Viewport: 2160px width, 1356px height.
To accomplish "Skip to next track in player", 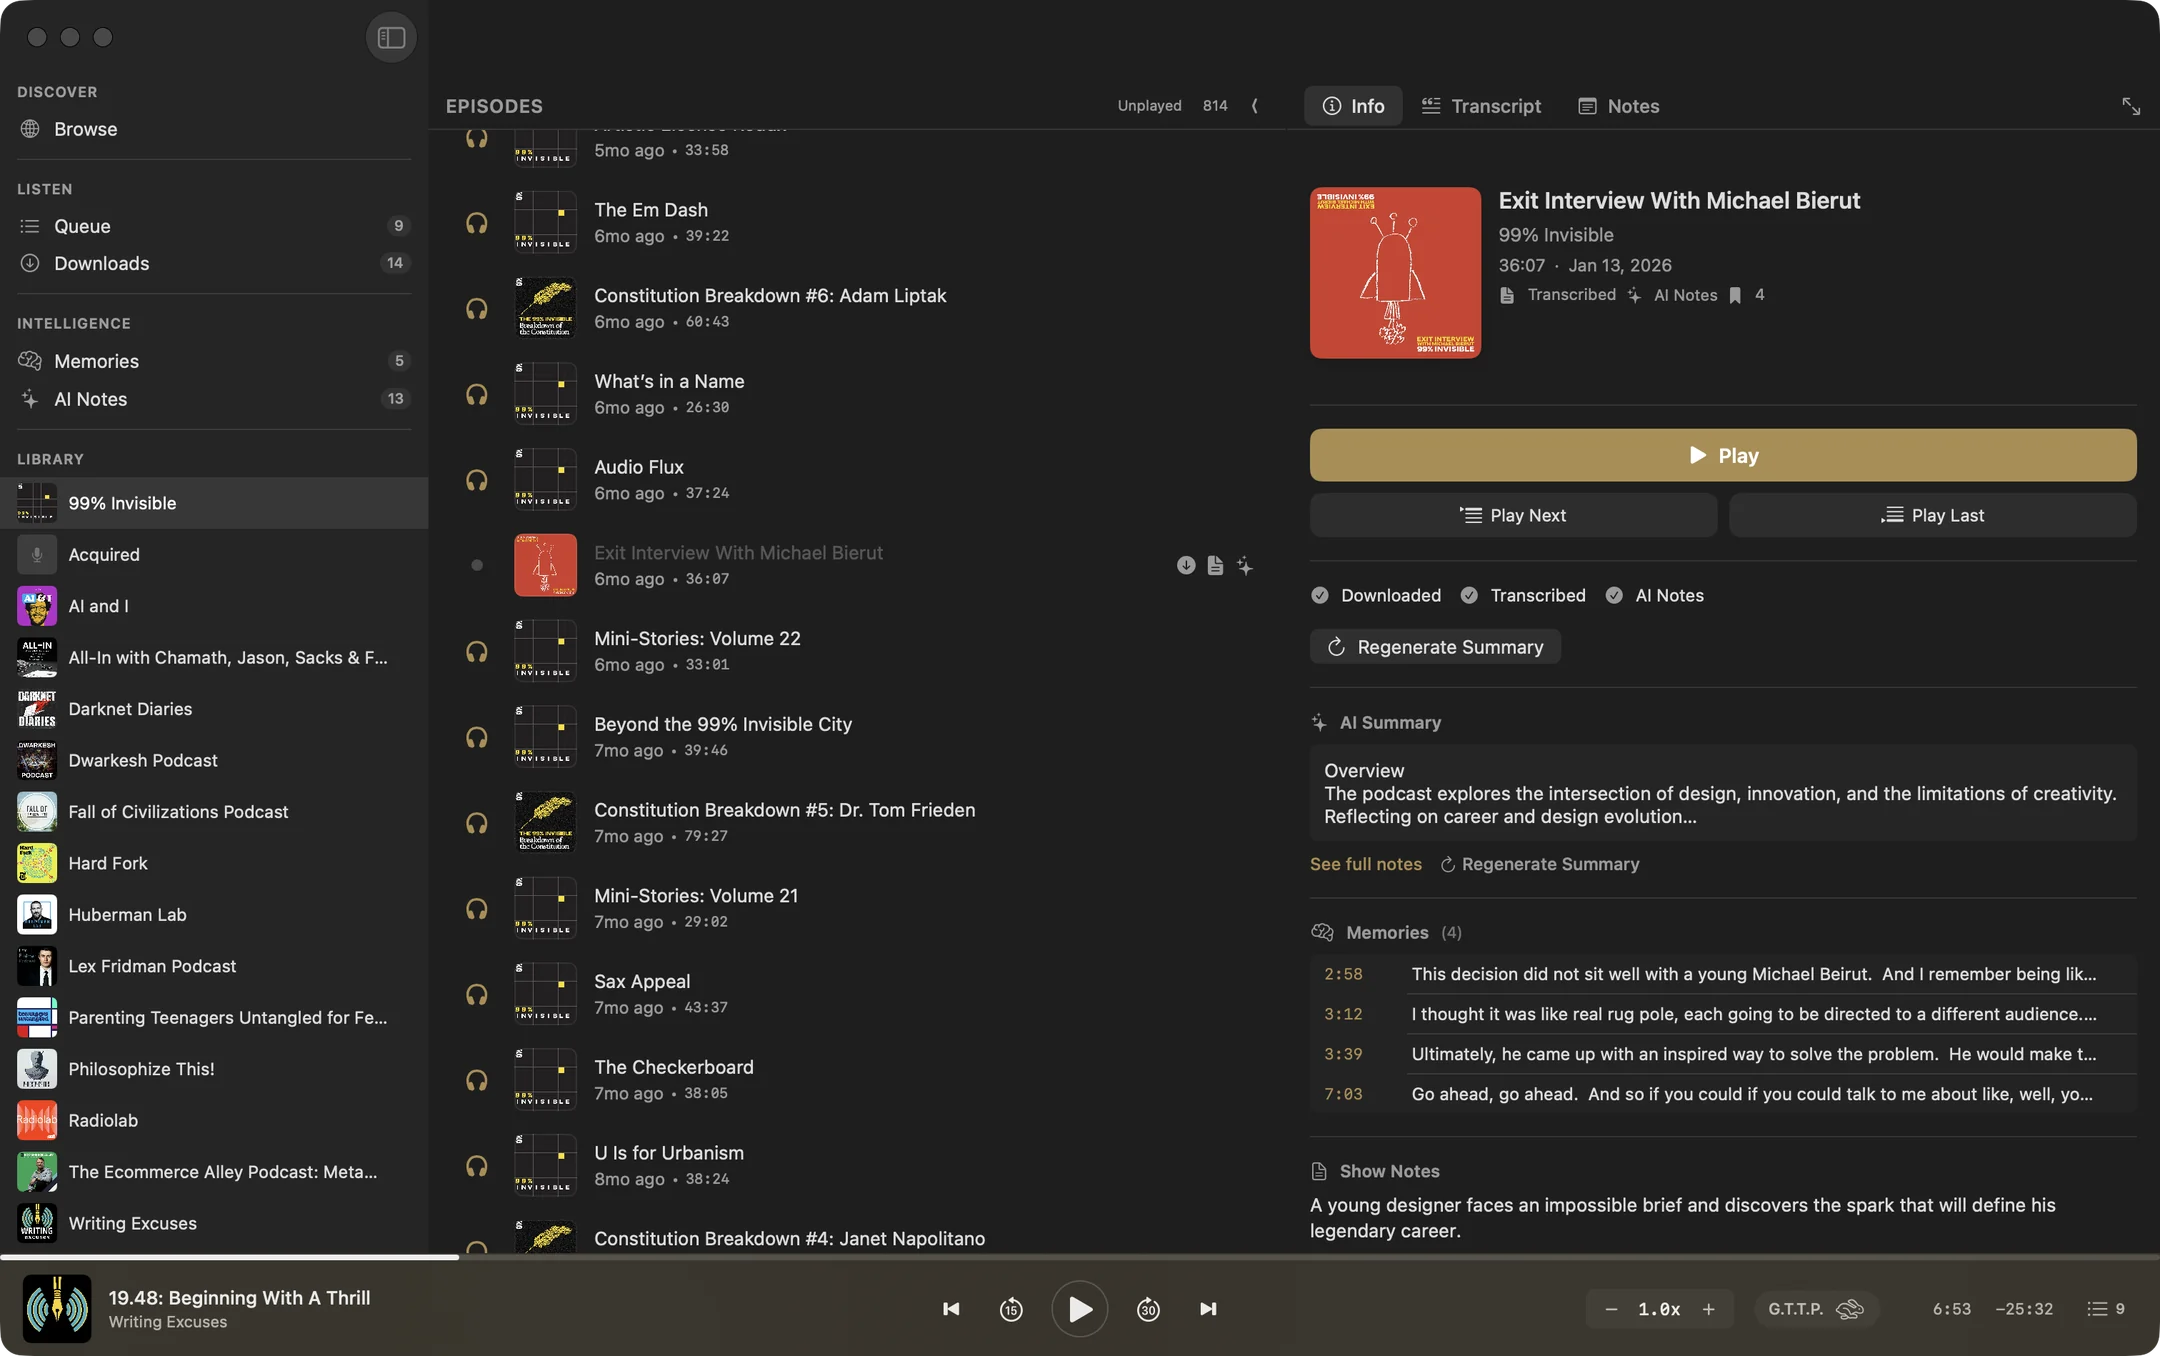I will point(1208,1309).
